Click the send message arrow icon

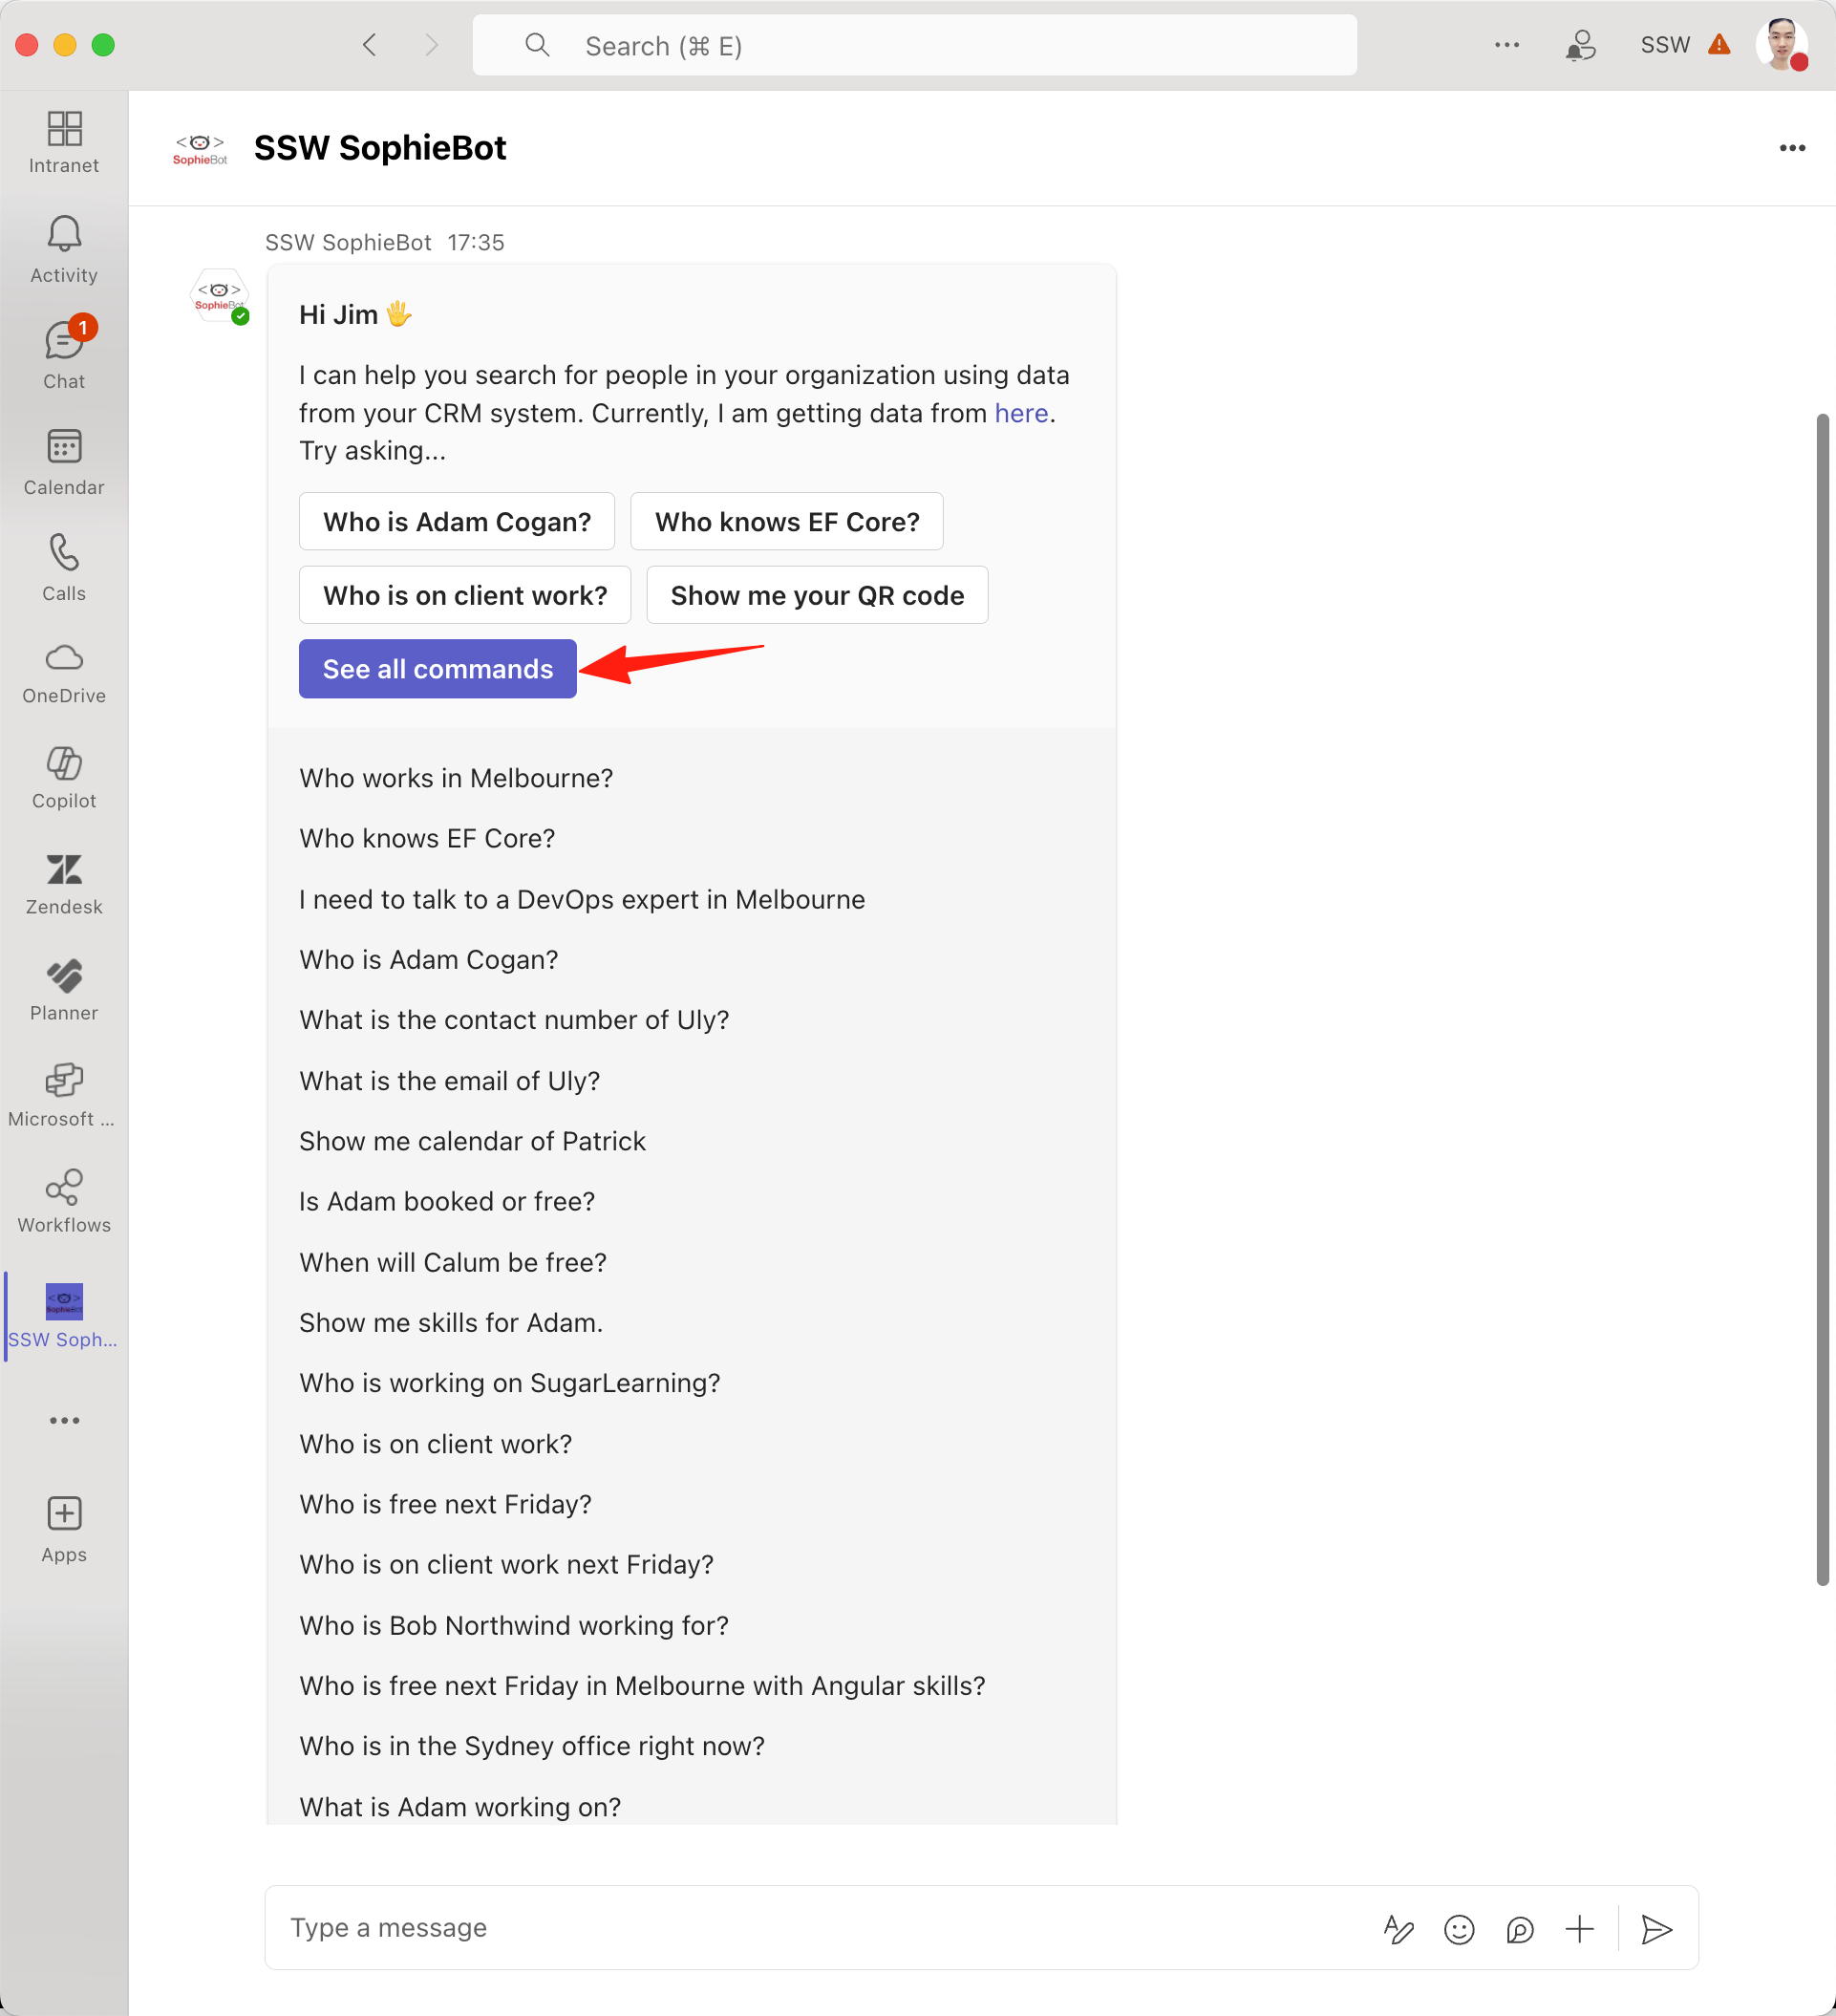pyautogui.click(x=1656, y=1929)
